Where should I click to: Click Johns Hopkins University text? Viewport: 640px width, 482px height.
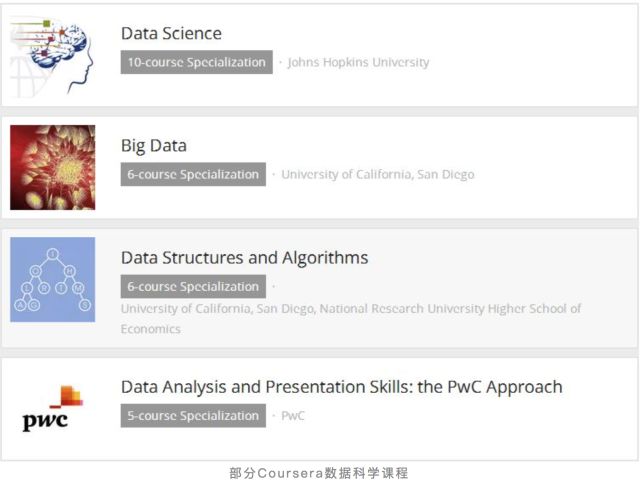[358, 62]
